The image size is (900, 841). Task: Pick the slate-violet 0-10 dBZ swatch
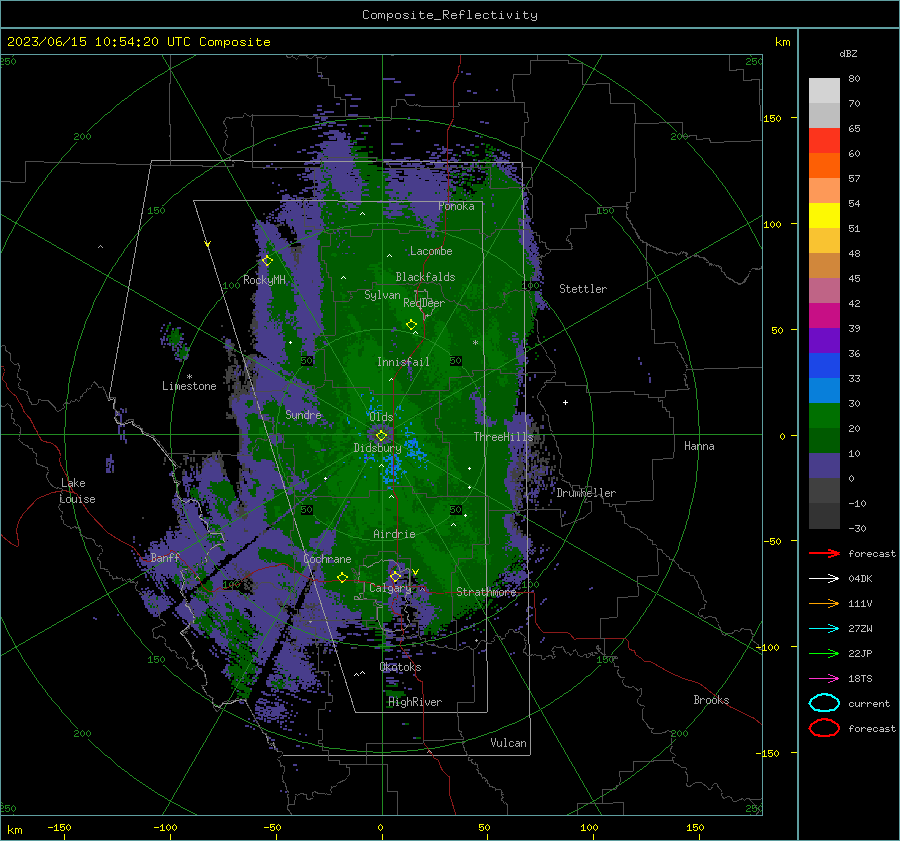824,466
